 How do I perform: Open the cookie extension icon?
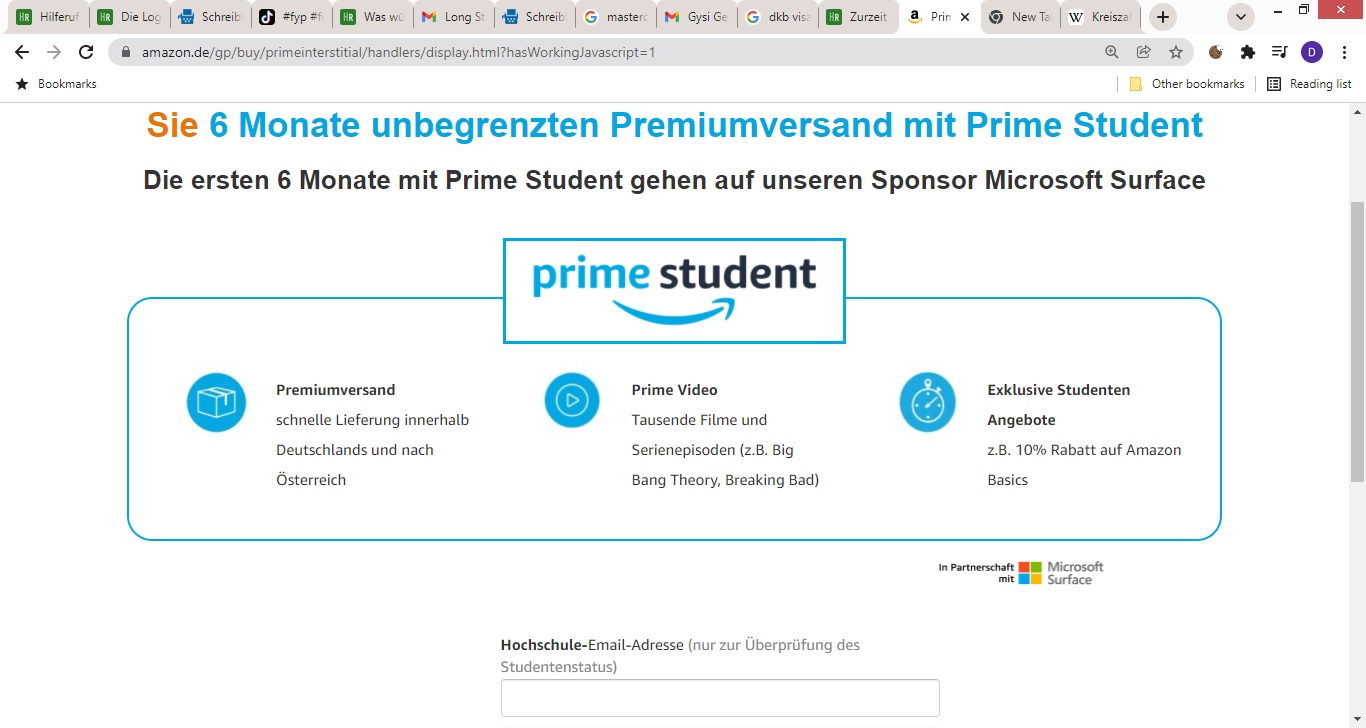click(1216, 52)
